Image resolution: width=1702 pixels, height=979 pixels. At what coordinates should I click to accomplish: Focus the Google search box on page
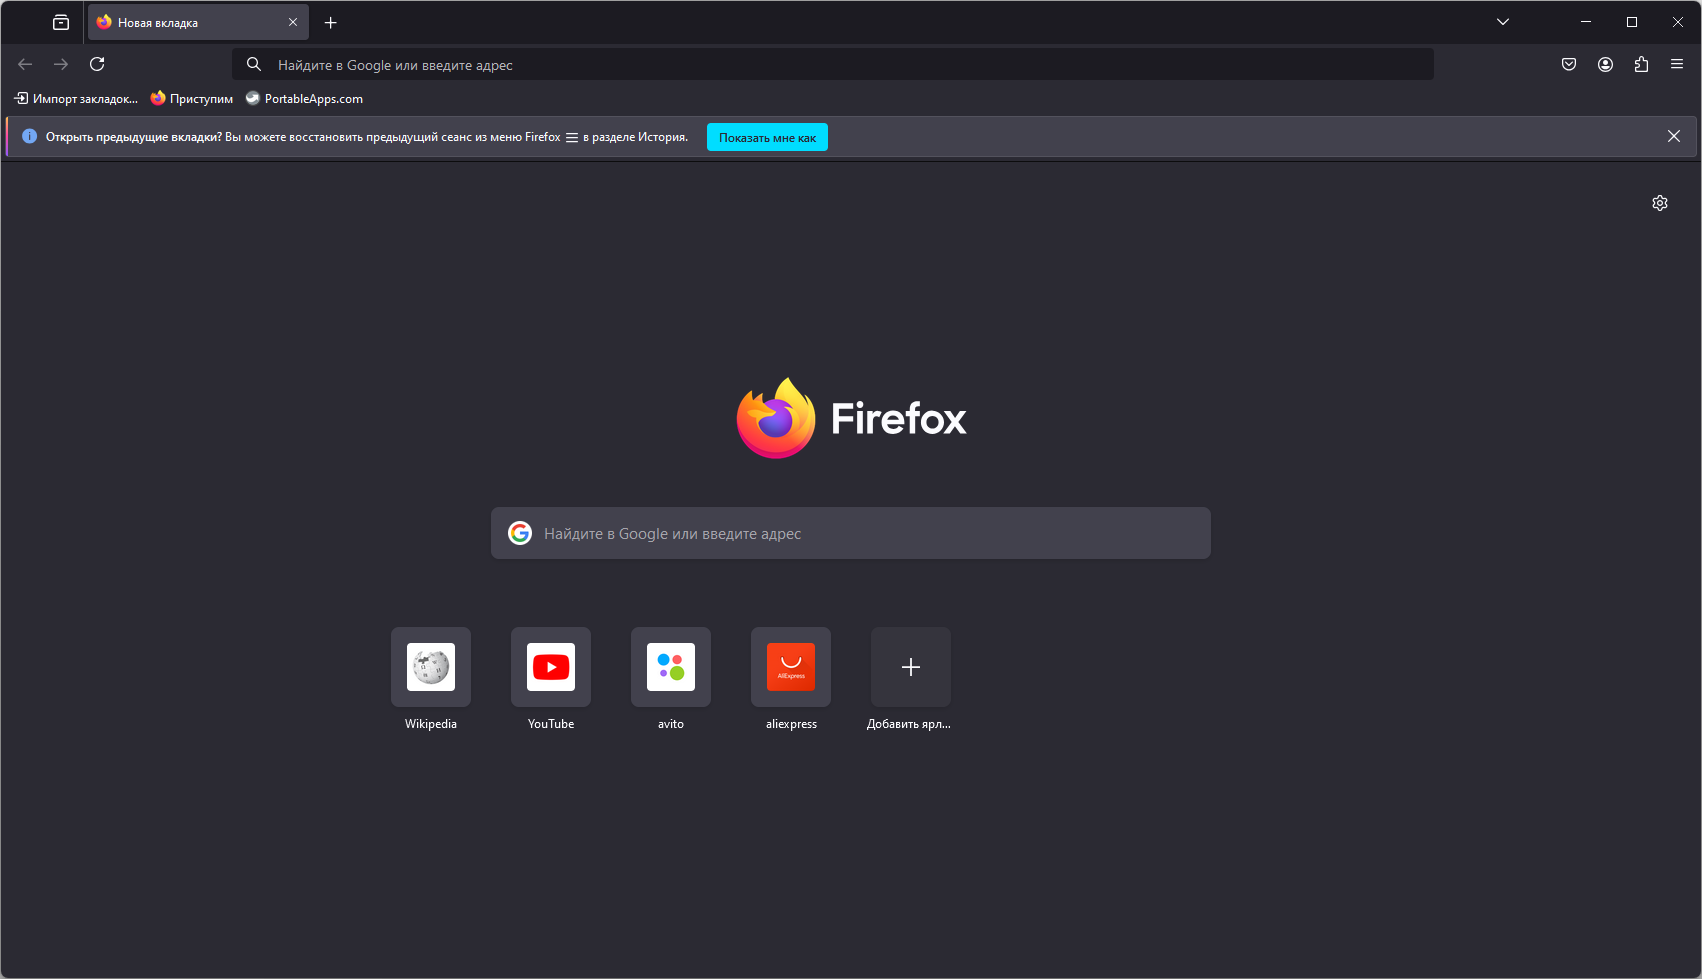[x=851, y=533]
